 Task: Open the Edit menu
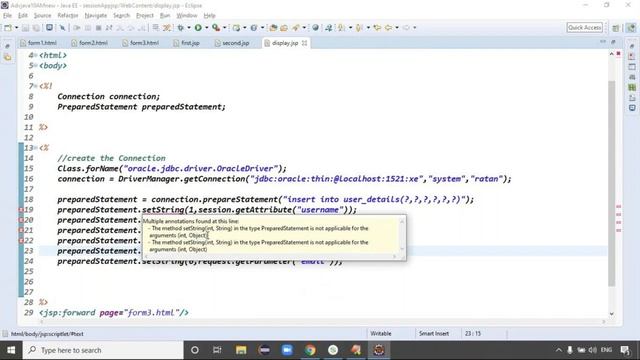click(23, 16)
